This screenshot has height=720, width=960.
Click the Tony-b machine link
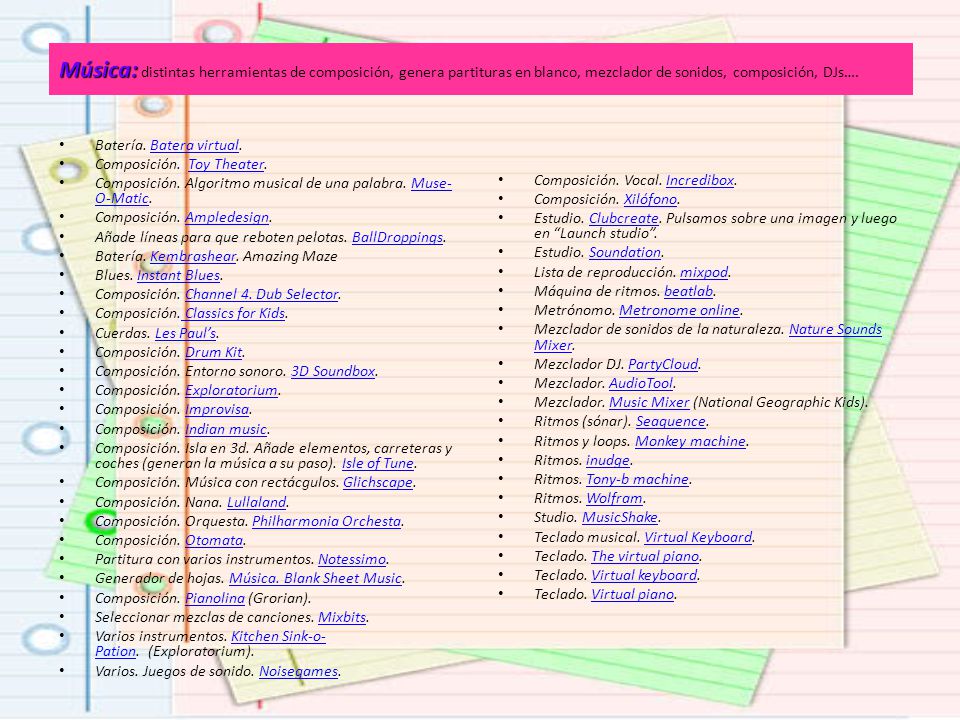pos(637,479)
